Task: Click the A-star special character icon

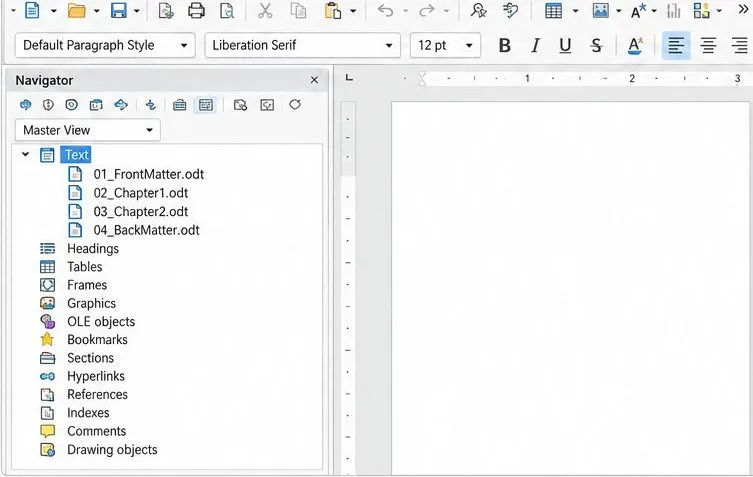Action: click(x=638, y=10)
